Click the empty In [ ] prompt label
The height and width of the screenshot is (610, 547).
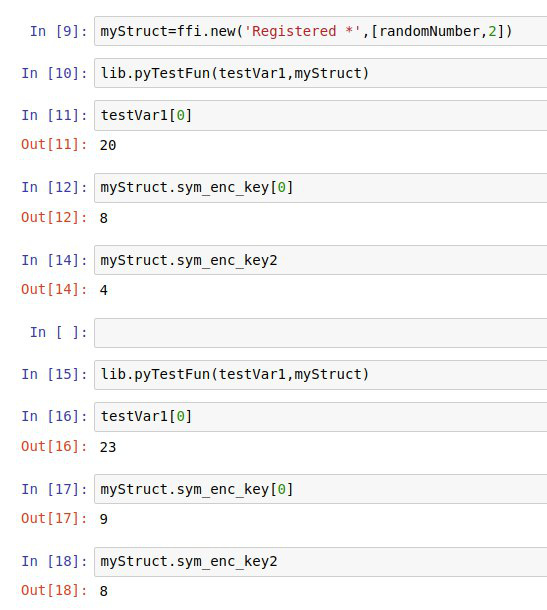59,333
